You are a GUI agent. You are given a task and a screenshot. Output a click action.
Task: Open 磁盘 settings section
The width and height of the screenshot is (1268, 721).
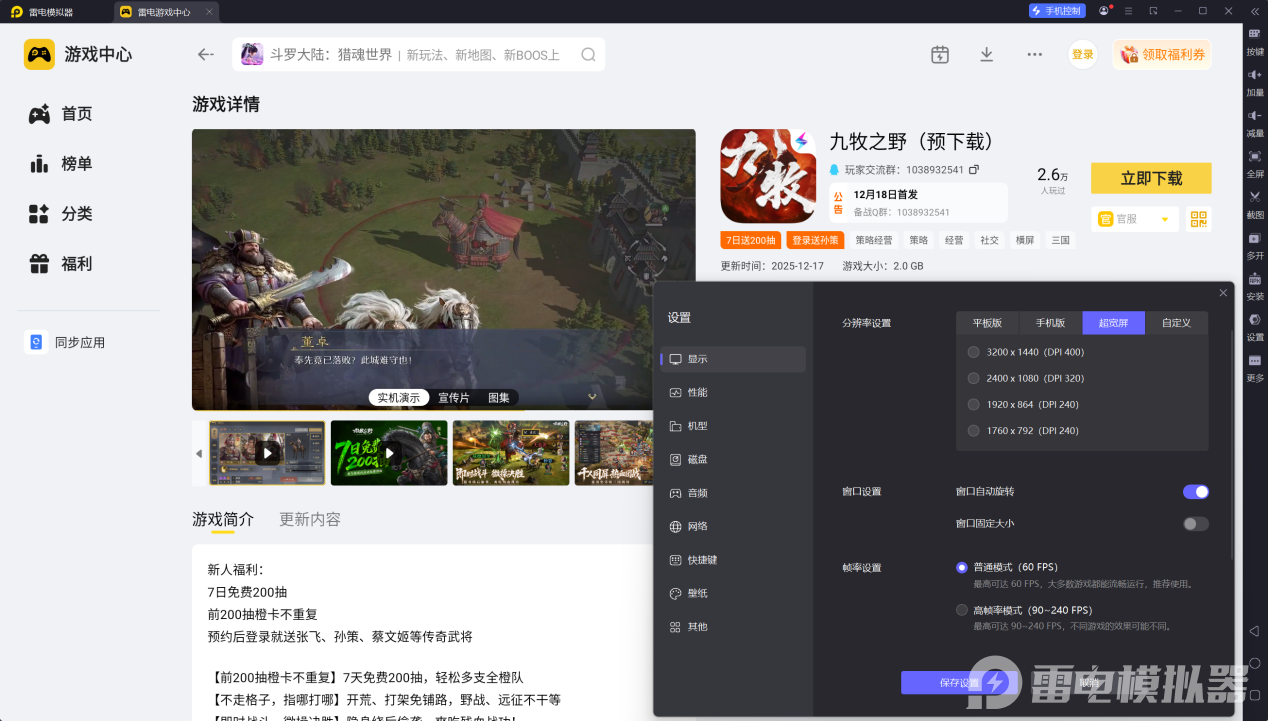tap(733, 460)
